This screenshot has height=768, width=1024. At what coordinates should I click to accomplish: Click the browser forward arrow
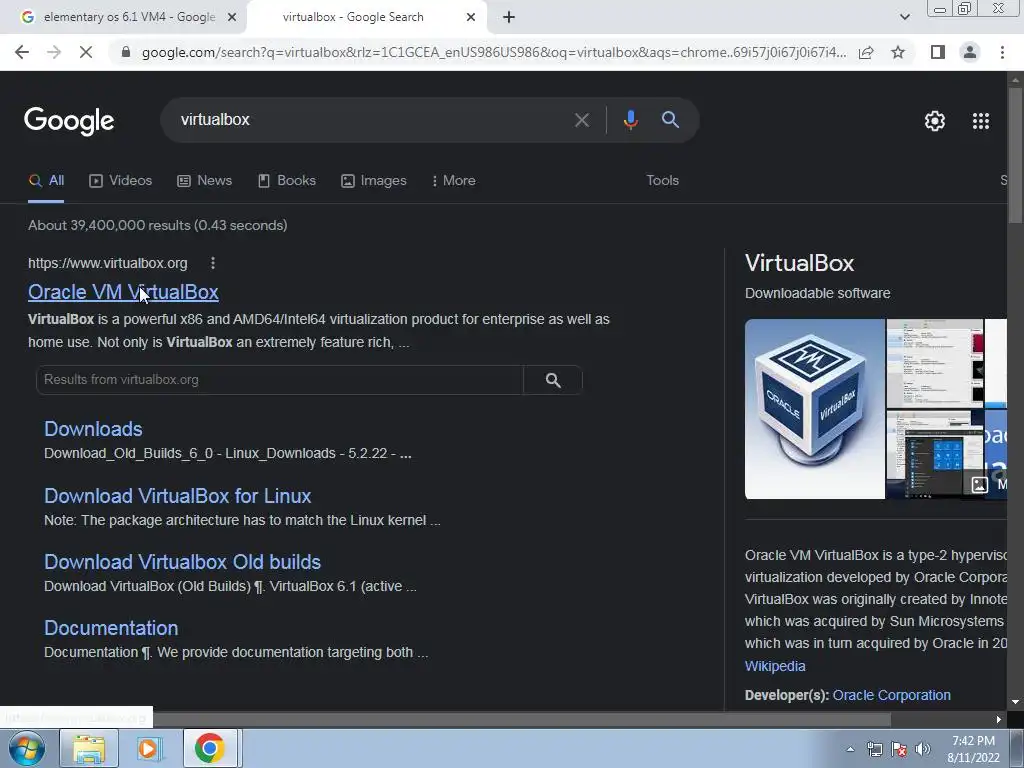54,52
